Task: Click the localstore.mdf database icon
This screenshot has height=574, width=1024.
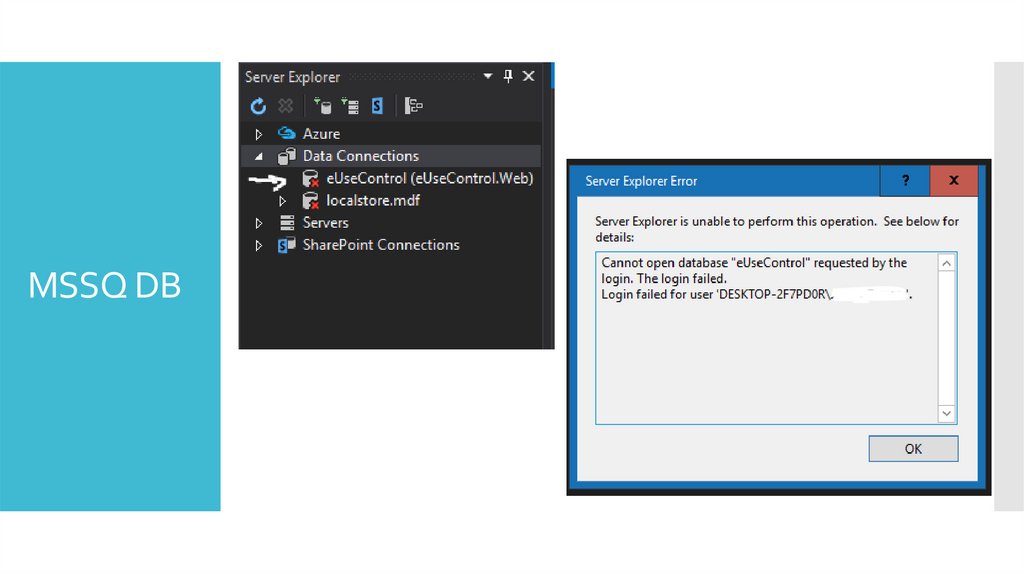Action: pyautogui.click(x=310, y=200)
